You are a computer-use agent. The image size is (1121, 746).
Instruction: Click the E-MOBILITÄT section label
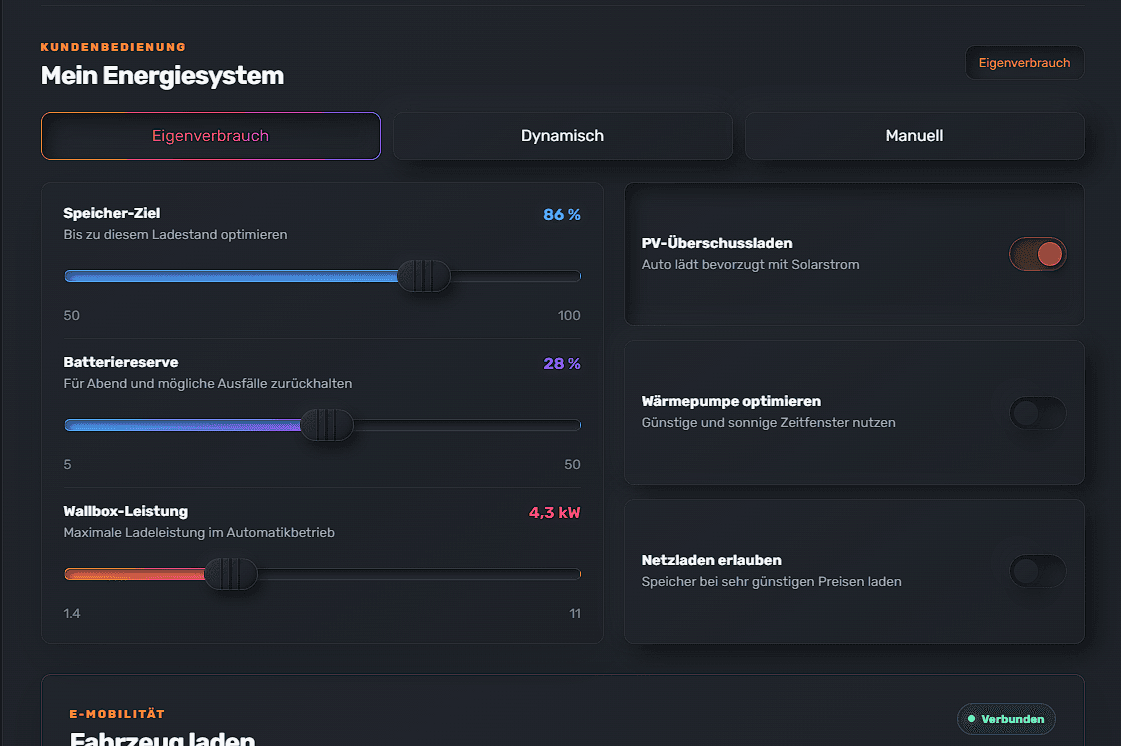[x=117, y=714]
